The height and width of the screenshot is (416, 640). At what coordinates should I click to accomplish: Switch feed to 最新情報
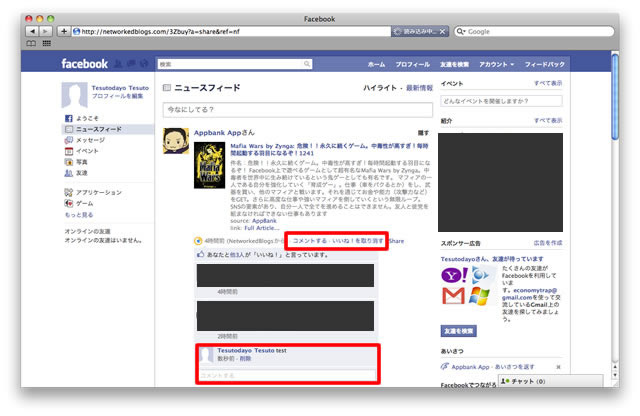[419, 88]
